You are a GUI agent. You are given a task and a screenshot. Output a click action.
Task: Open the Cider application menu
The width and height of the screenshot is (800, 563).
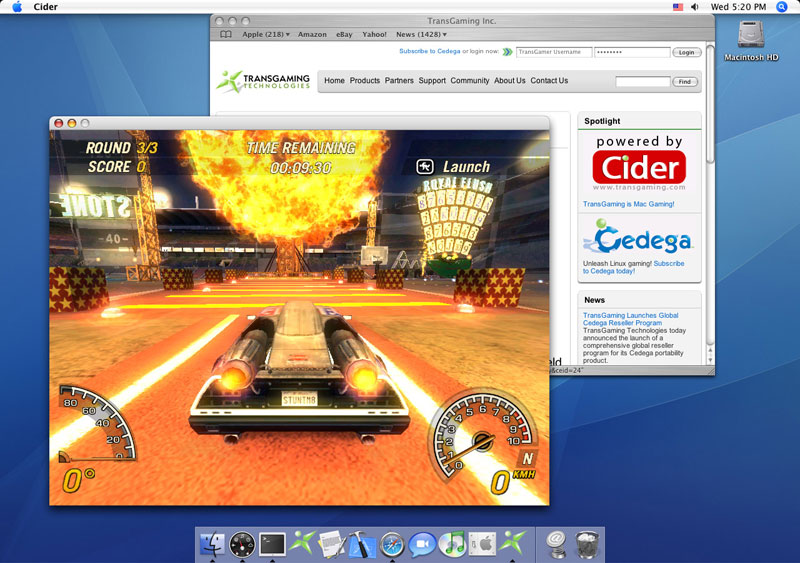(x=45, y=7)
